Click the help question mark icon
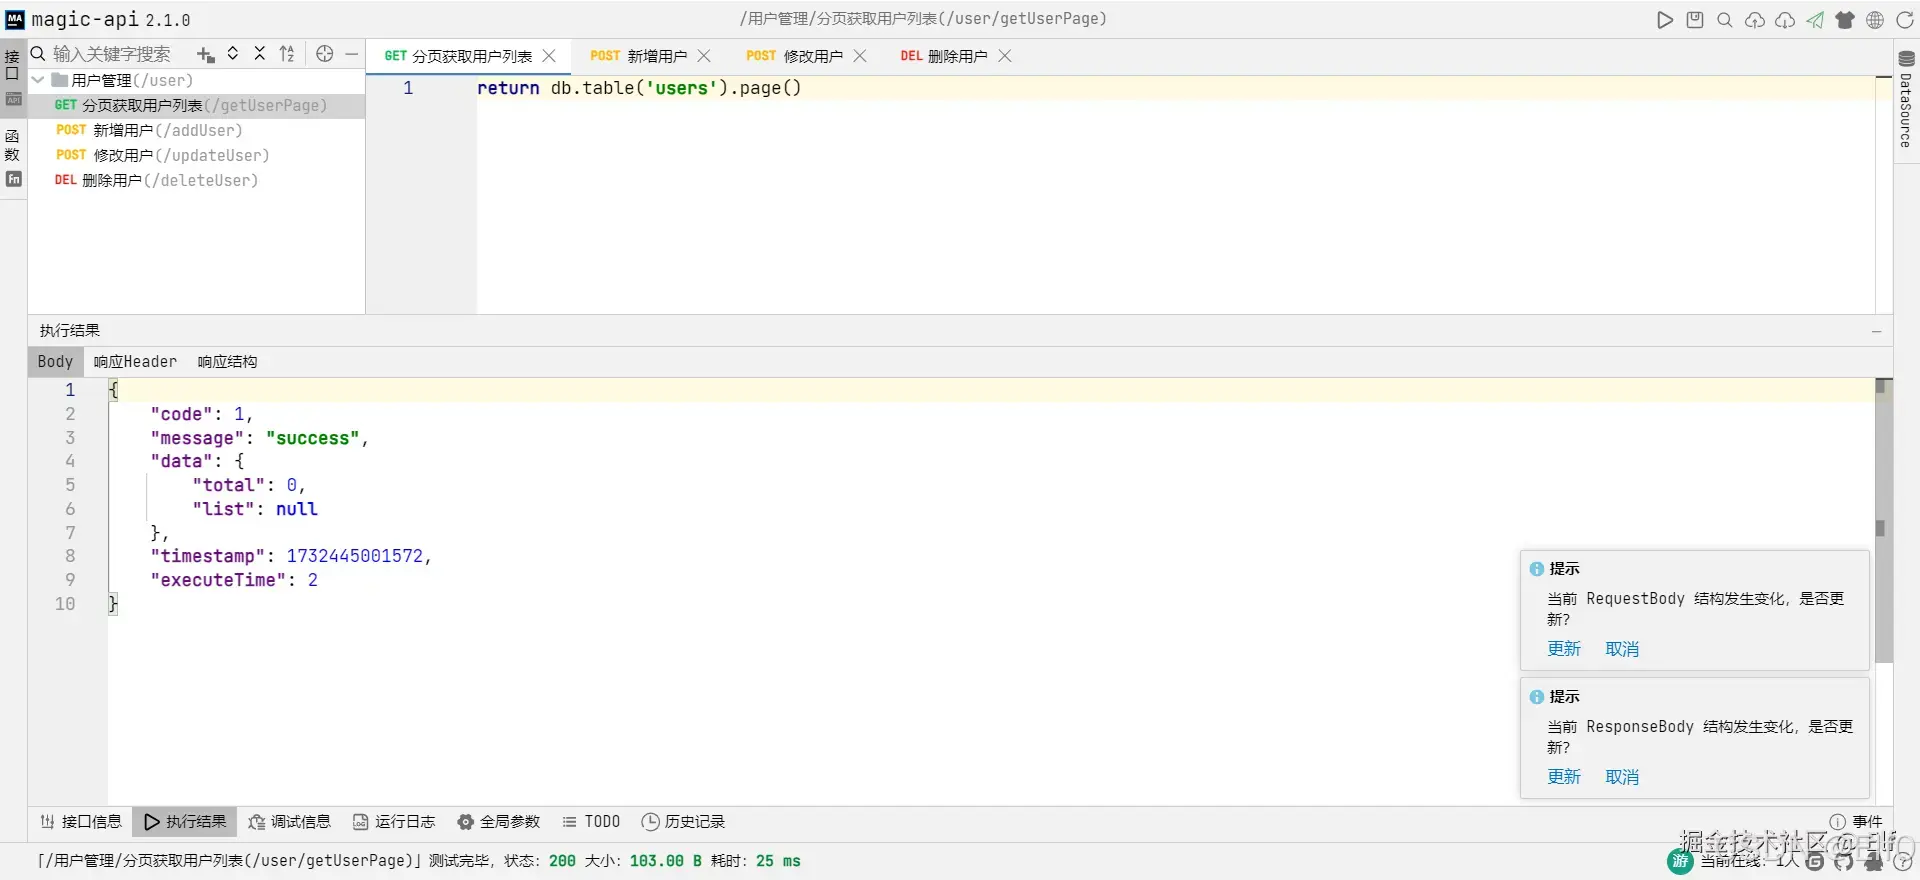 [x=1903, y=861]
